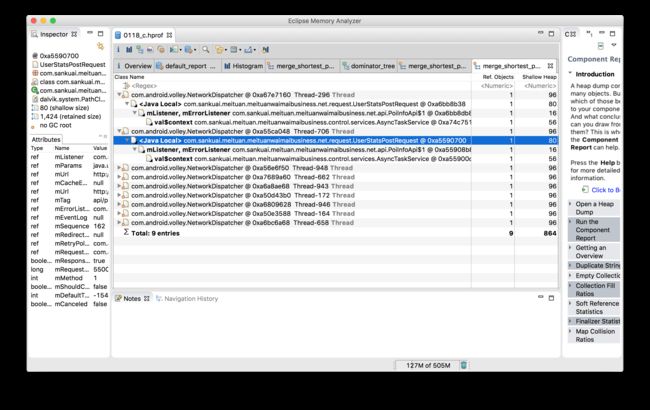Open the heap dump overview info icon

pyautogui.click(x=118, y=50)
